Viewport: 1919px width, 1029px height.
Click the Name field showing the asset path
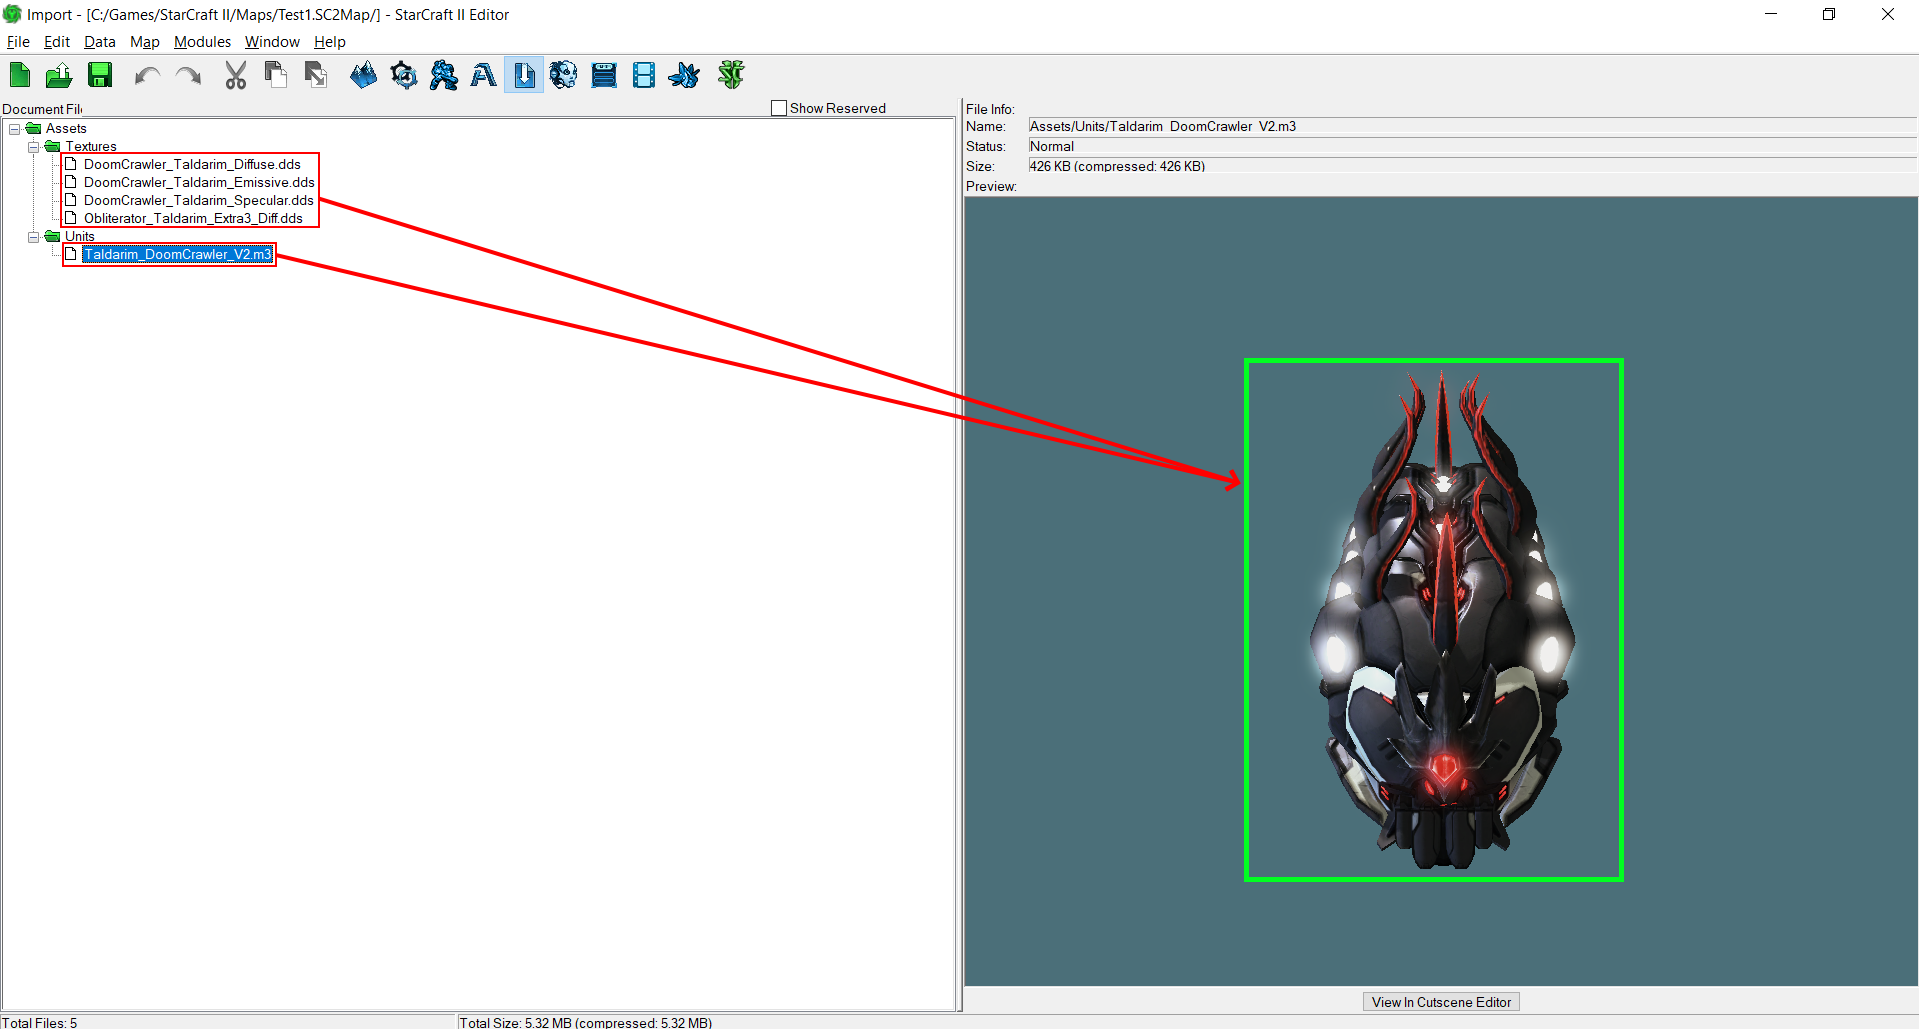tap(1472, 127)
